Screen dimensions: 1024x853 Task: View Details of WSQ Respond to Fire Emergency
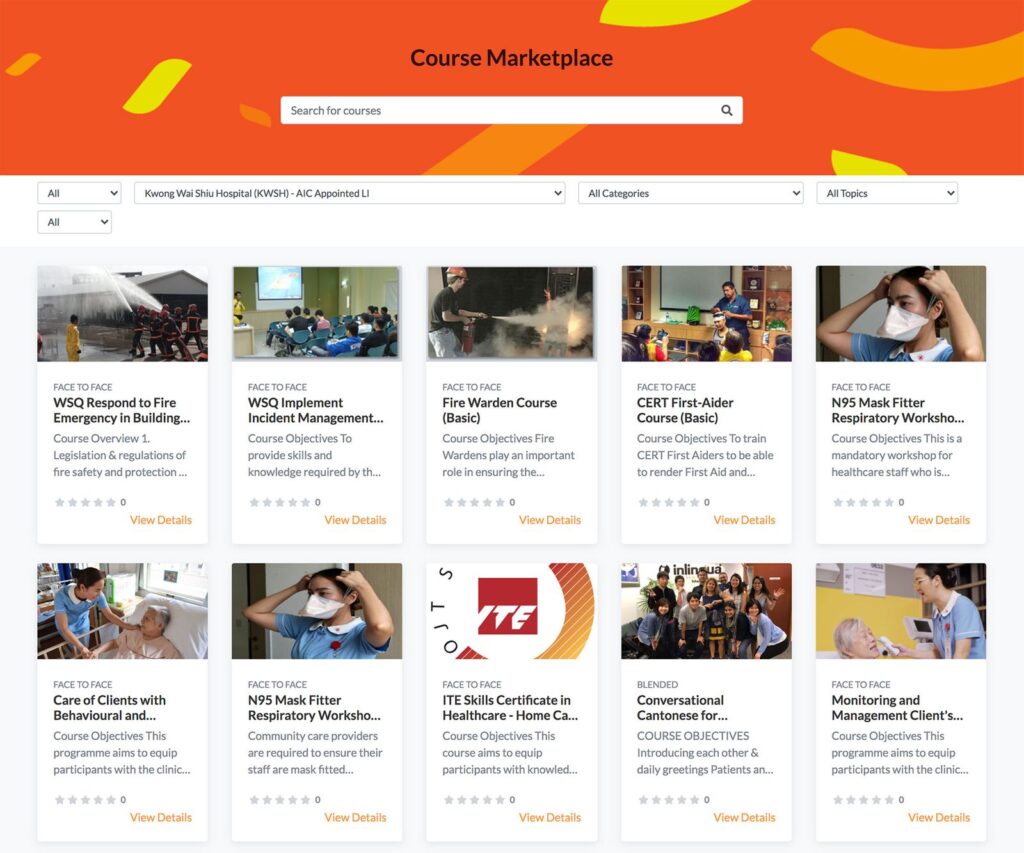click(x=161, y=520)
